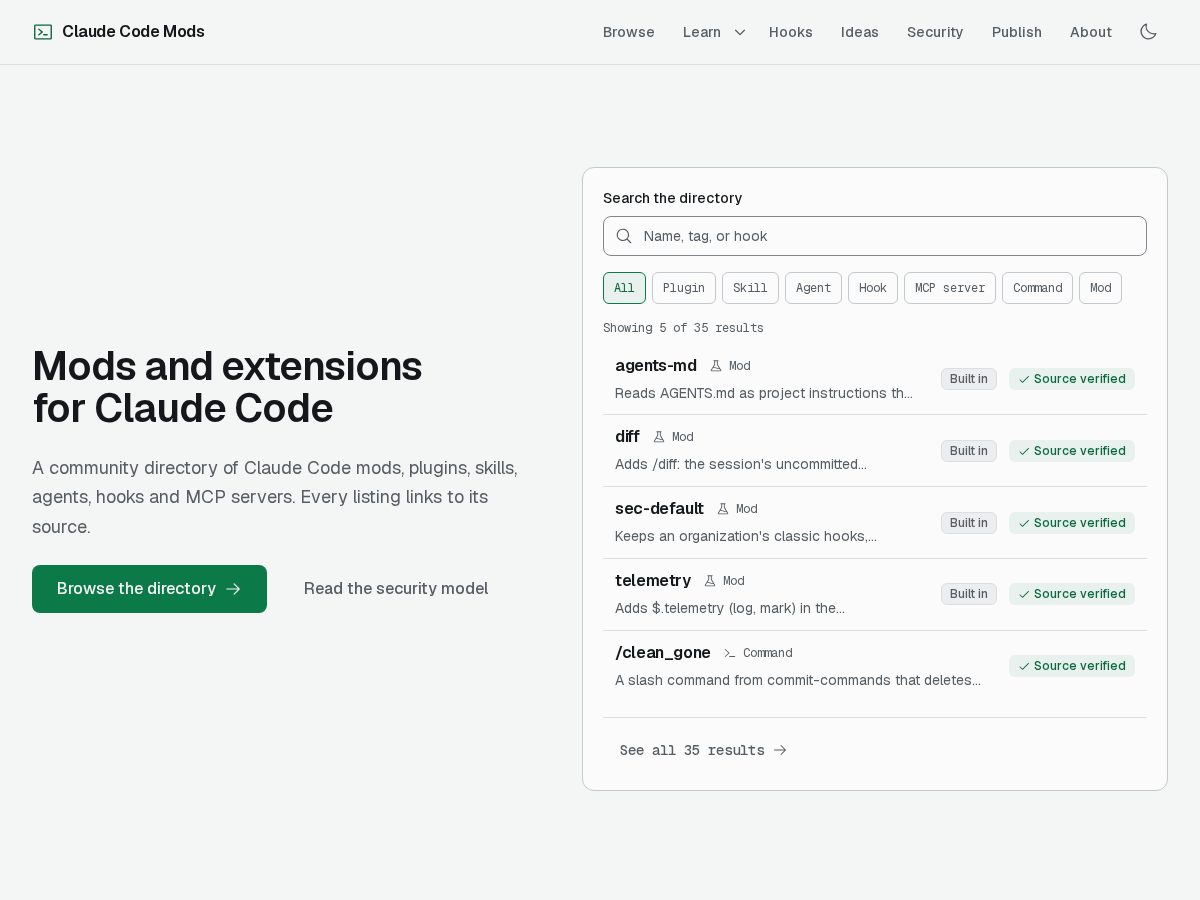Filter results by MCP server
The width and height of the screenshot is (1200, 900).
tap(950, 288)
